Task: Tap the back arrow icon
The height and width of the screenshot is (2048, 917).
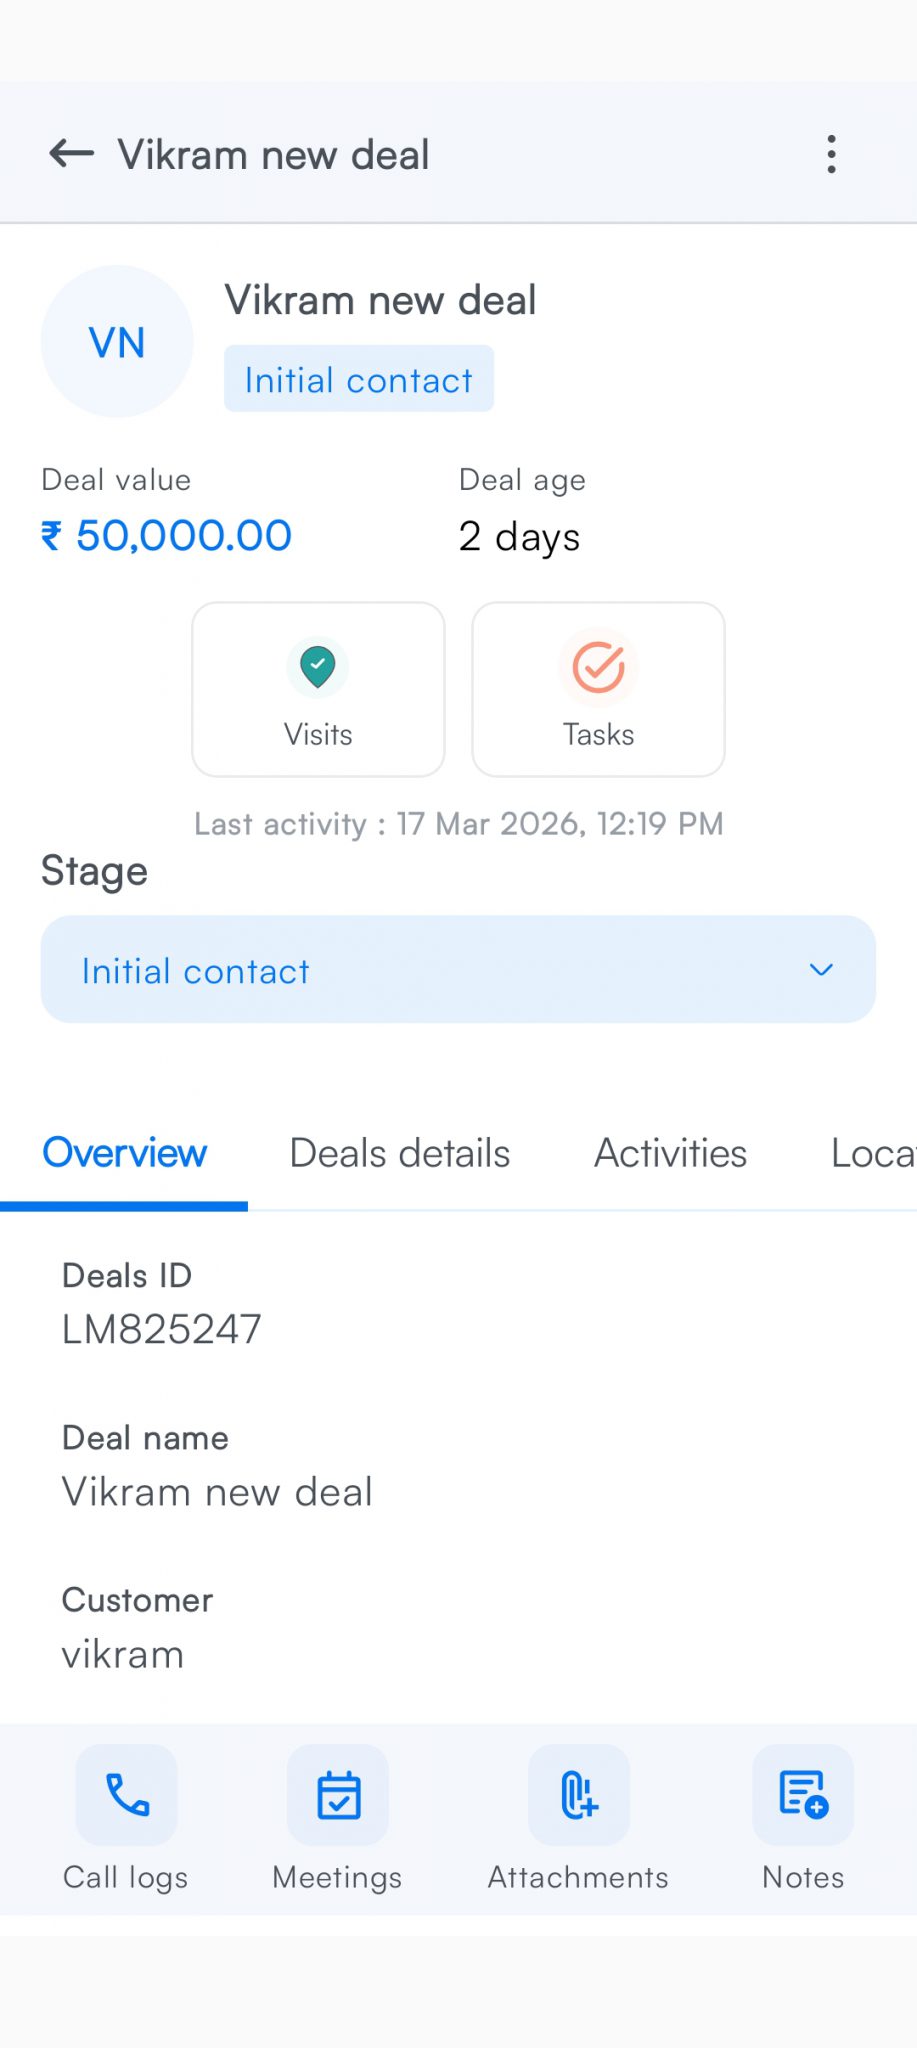Action: coord(72,154)
